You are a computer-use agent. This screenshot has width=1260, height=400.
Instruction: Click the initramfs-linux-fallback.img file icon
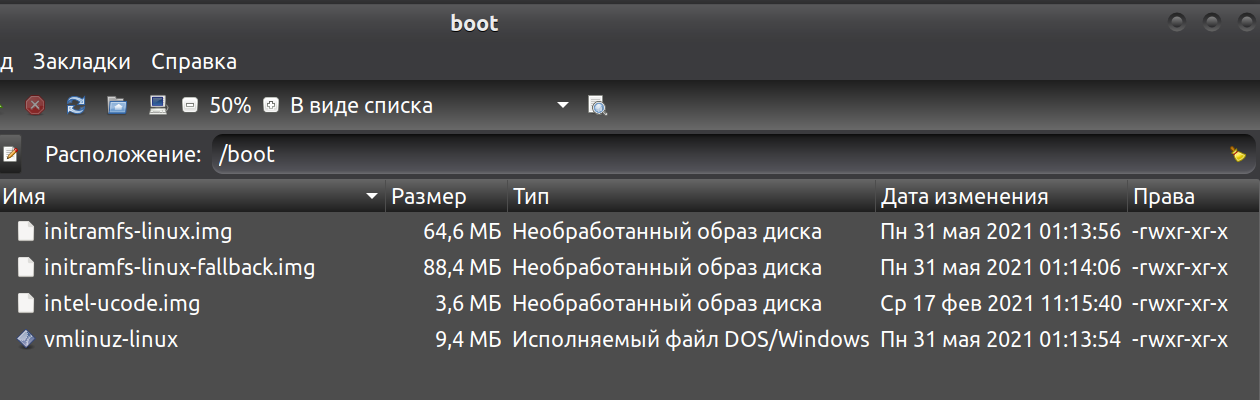[x=26, y=268]
